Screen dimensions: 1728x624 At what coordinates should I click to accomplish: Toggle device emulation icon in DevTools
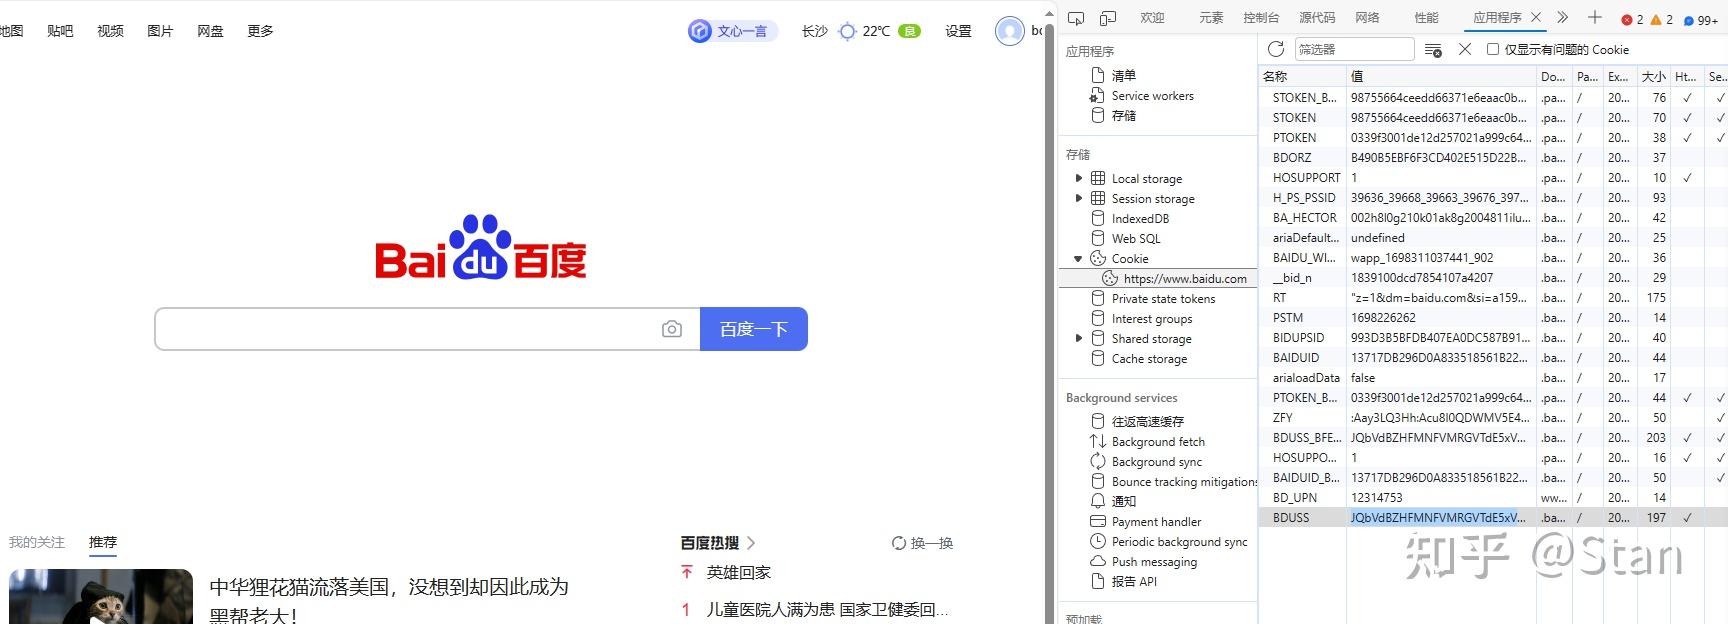pos(1108,18)
